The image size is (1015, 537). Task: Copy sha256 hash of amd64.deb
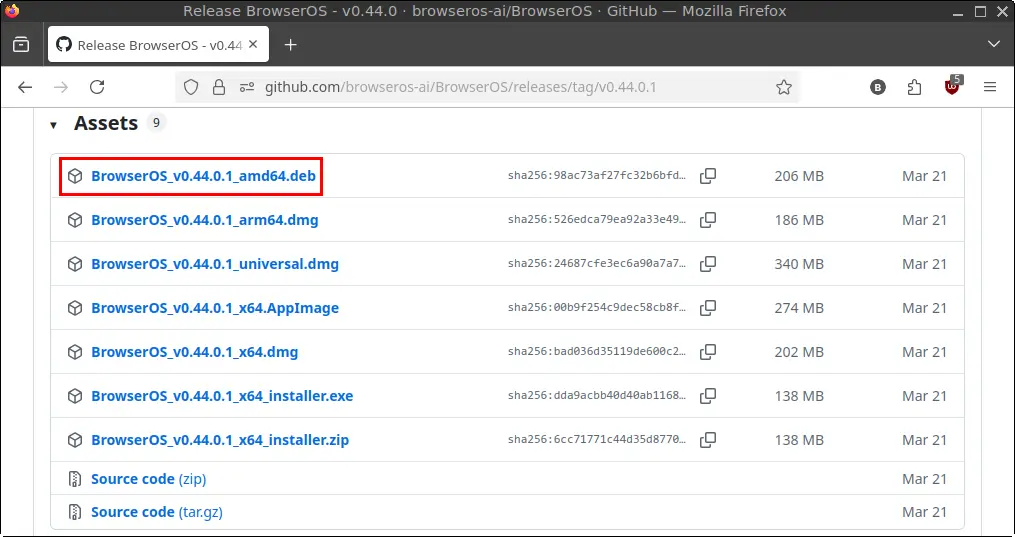pos(708,176)
